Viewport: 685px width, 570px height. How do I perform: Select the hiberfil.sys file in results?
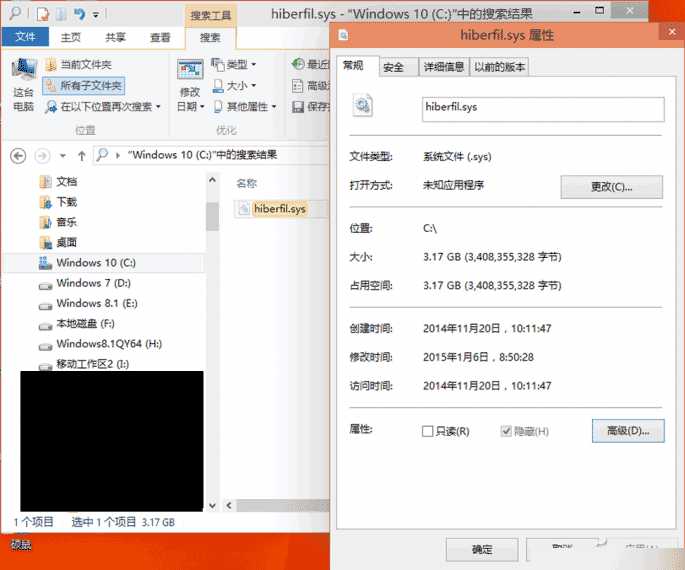pyautogui.click(x=279, y=209)
